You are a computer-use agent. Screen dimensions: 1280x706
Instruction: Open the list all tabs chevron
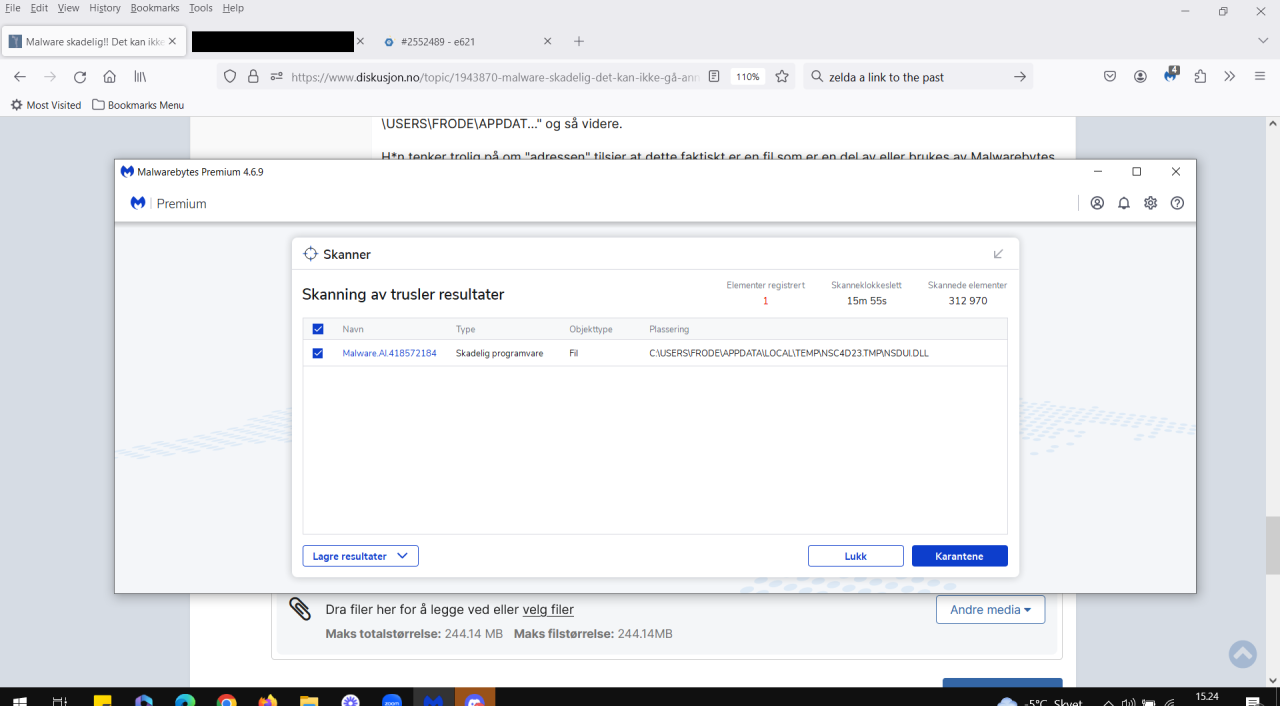pyautogui.click(x=1263, y=41)
